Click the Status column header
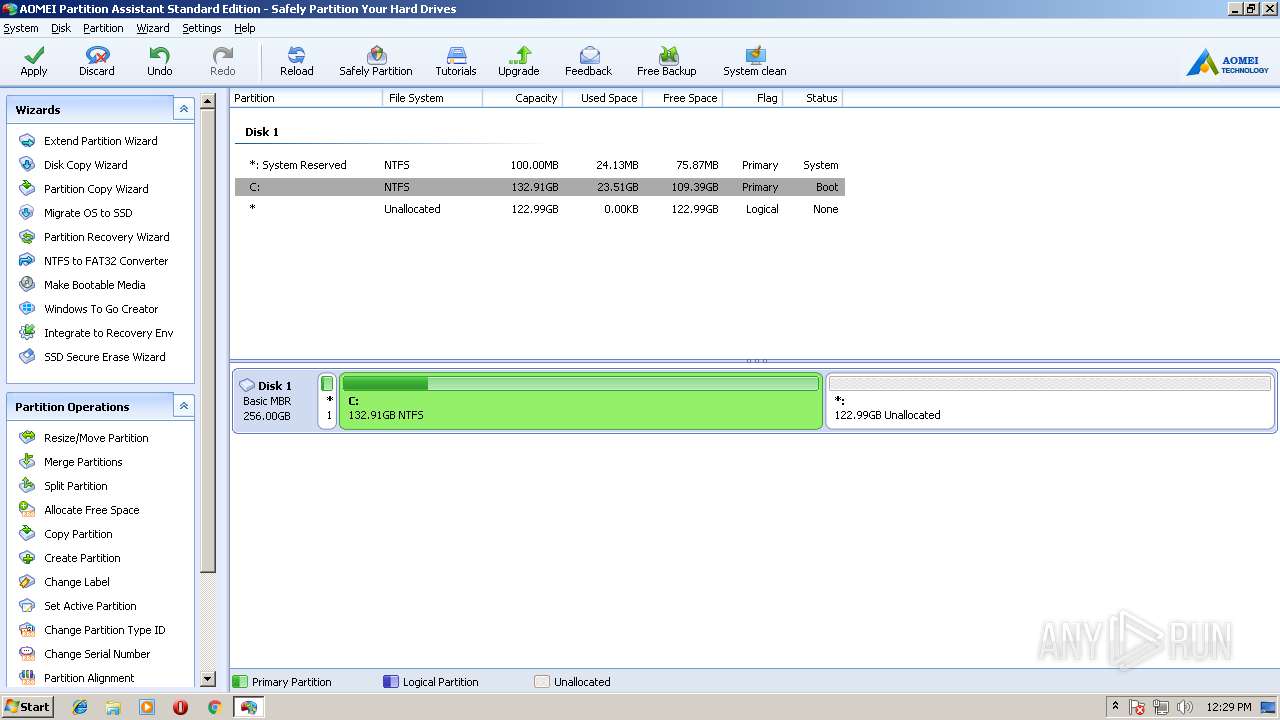 click(x=812, y=98)
